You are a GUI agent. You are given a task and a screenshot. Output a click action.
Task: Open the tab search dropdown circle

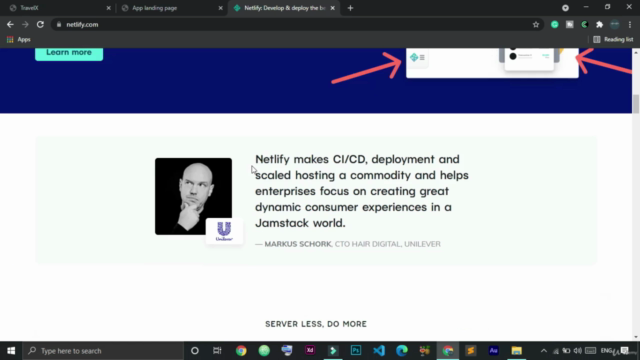pyautogui.click(x=565, y=8)
